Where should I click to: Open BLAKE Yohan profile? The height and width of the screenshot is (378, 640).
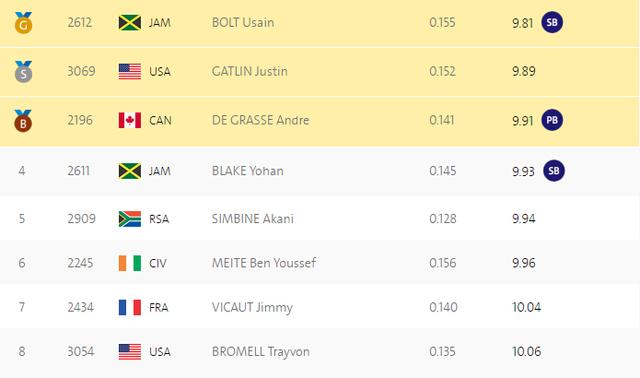point(247,171)
